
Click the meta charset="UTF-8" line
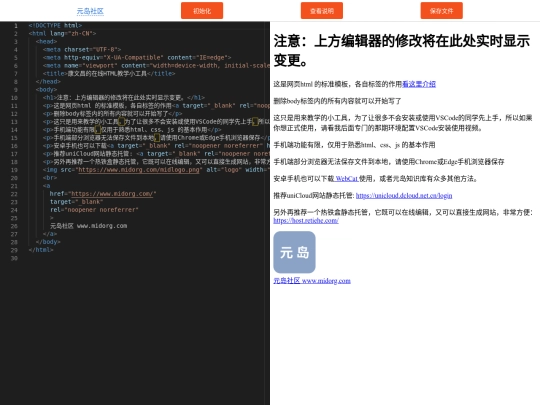pyautogui.click(x=82, y=50)
